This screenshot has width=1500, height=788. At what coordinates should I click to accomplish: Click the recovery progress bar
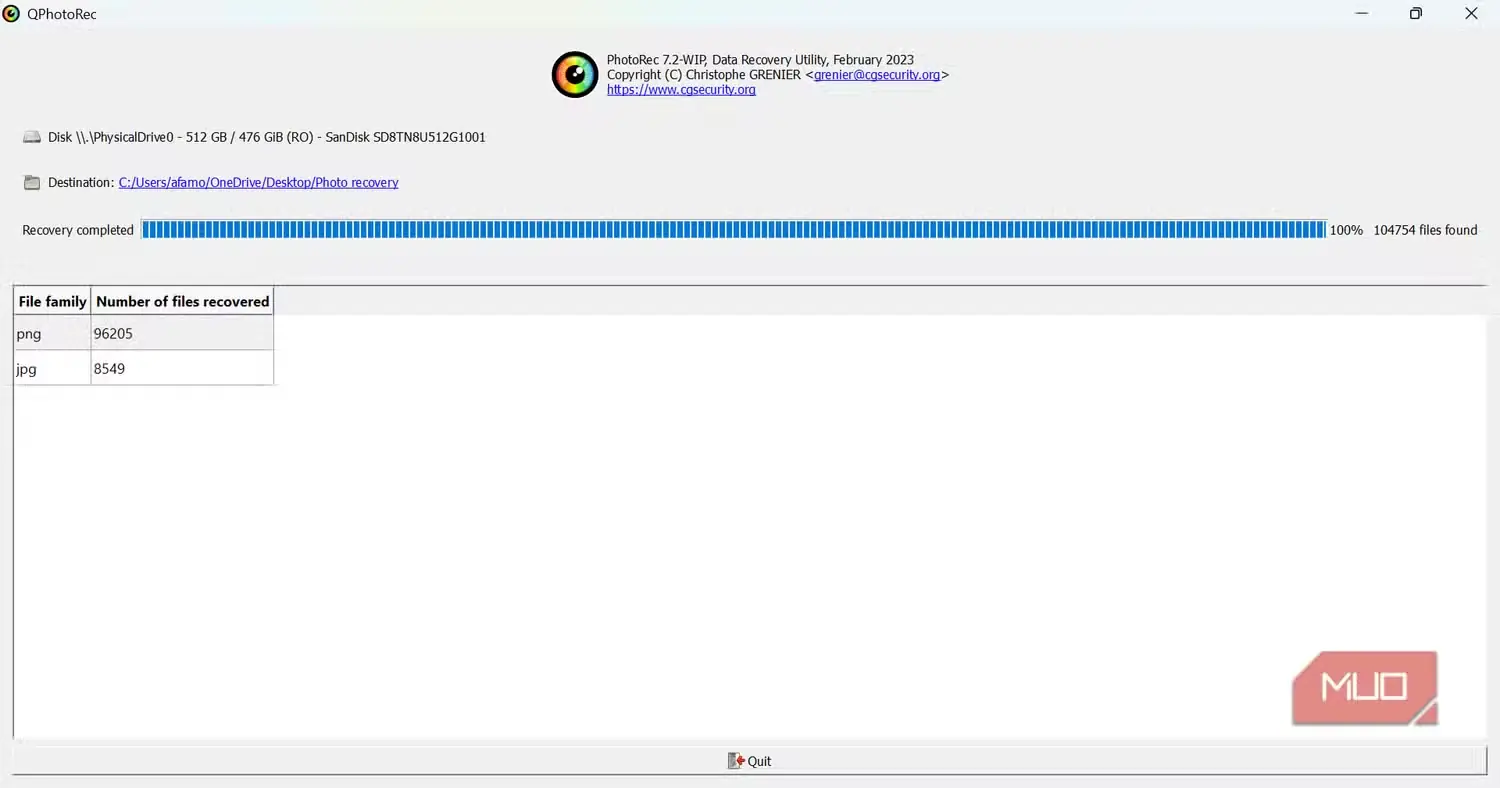[x=734, y=230]
